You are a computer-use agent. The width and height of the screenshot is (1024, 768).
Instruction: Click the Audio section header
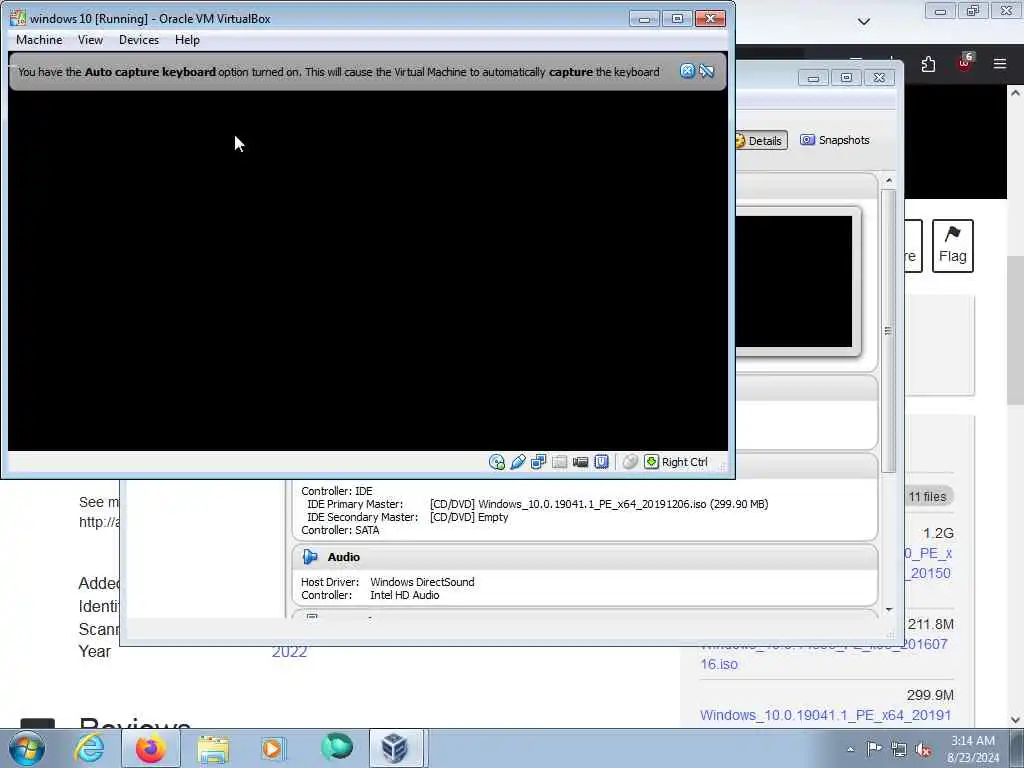tap(584, 557)
